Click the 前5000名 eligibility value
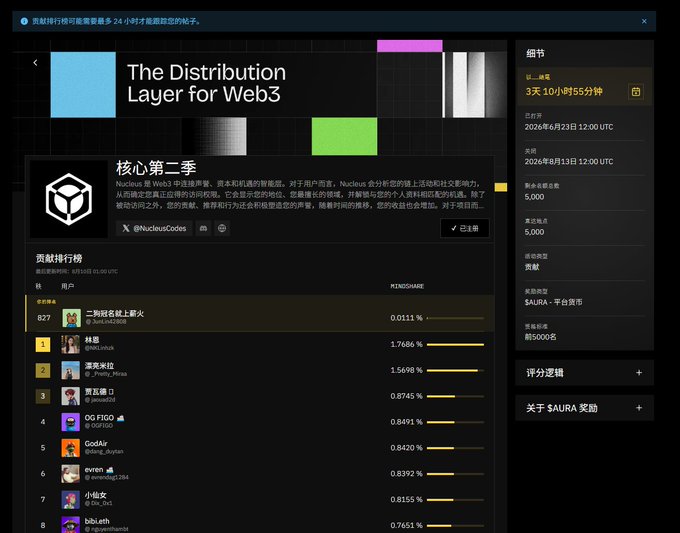Screen dimensions: 680x533 (540, 337)
